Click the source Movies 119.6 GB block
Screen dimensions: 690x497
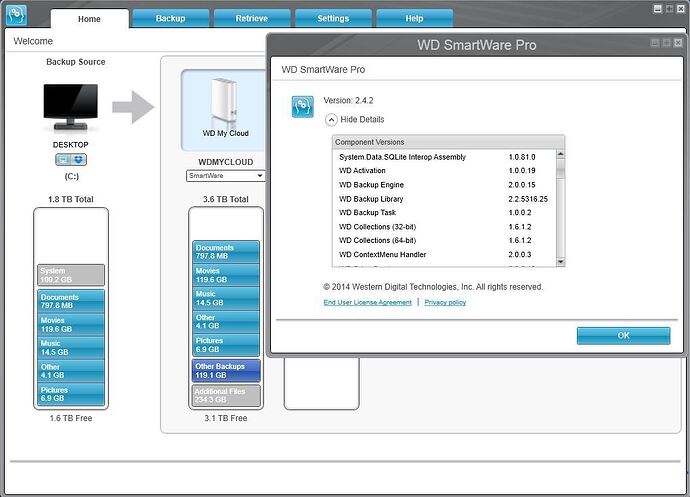(x=71, y=324)
